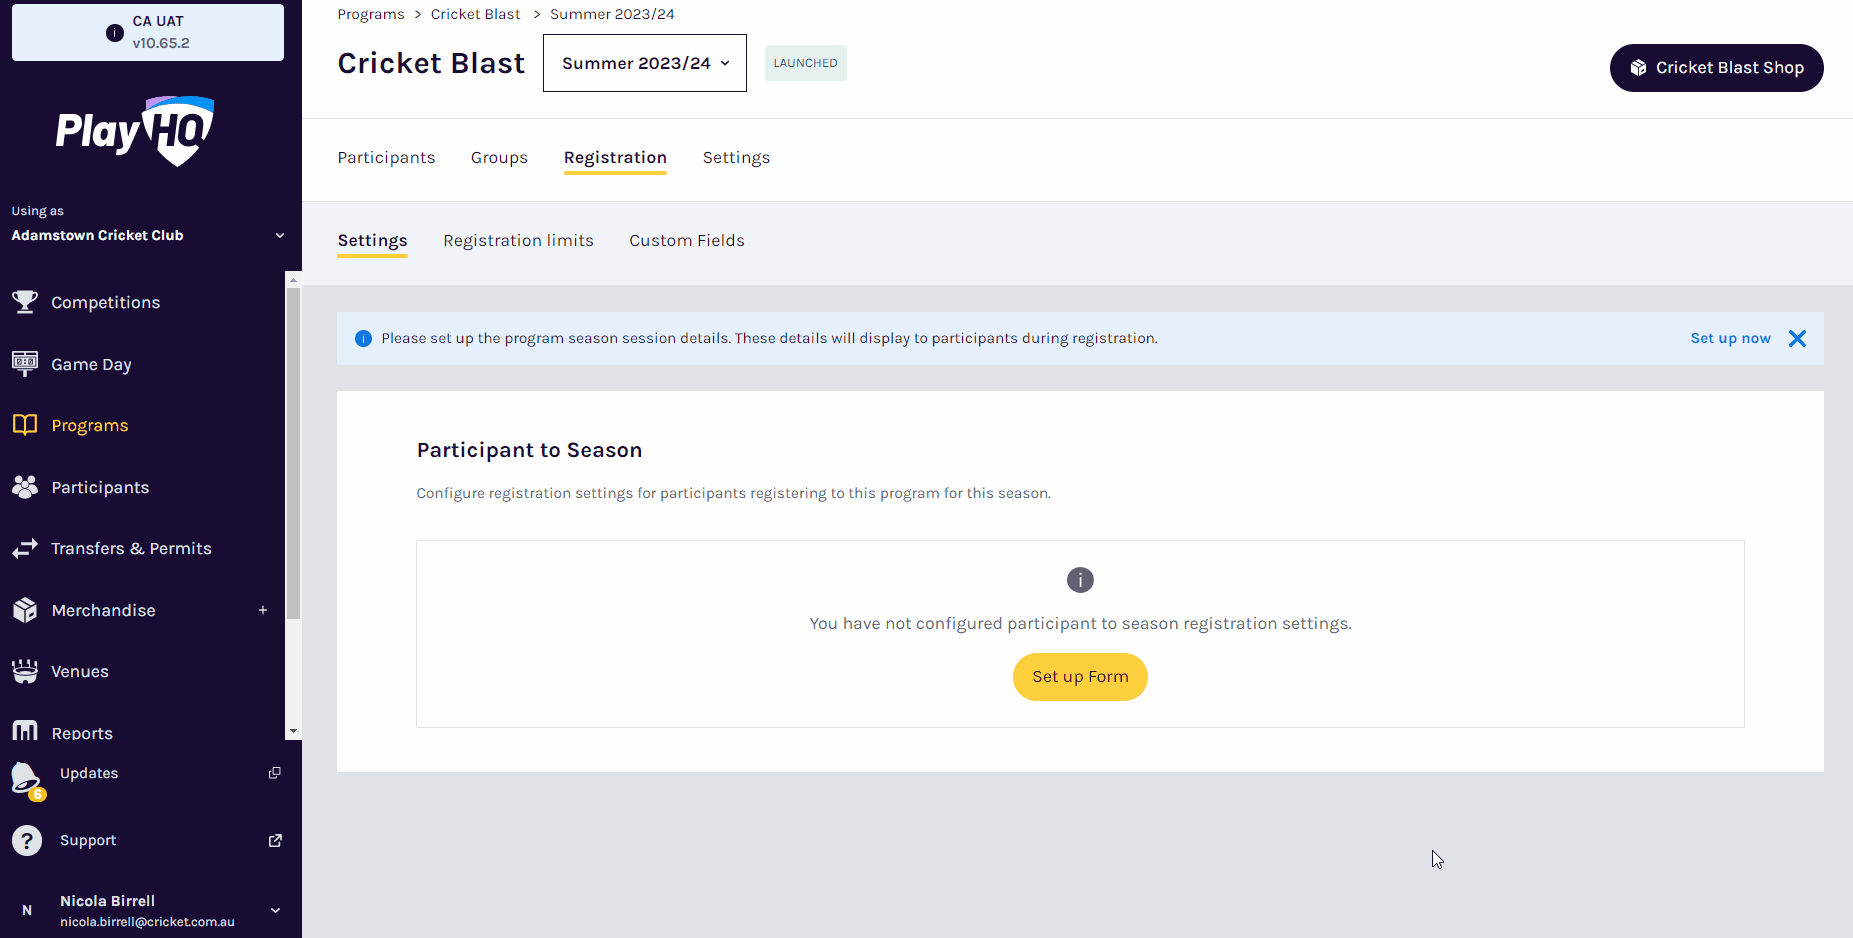
Task: Open Participants in the sidebar menu
Action: pyautogui.click(x=100, y=487)
